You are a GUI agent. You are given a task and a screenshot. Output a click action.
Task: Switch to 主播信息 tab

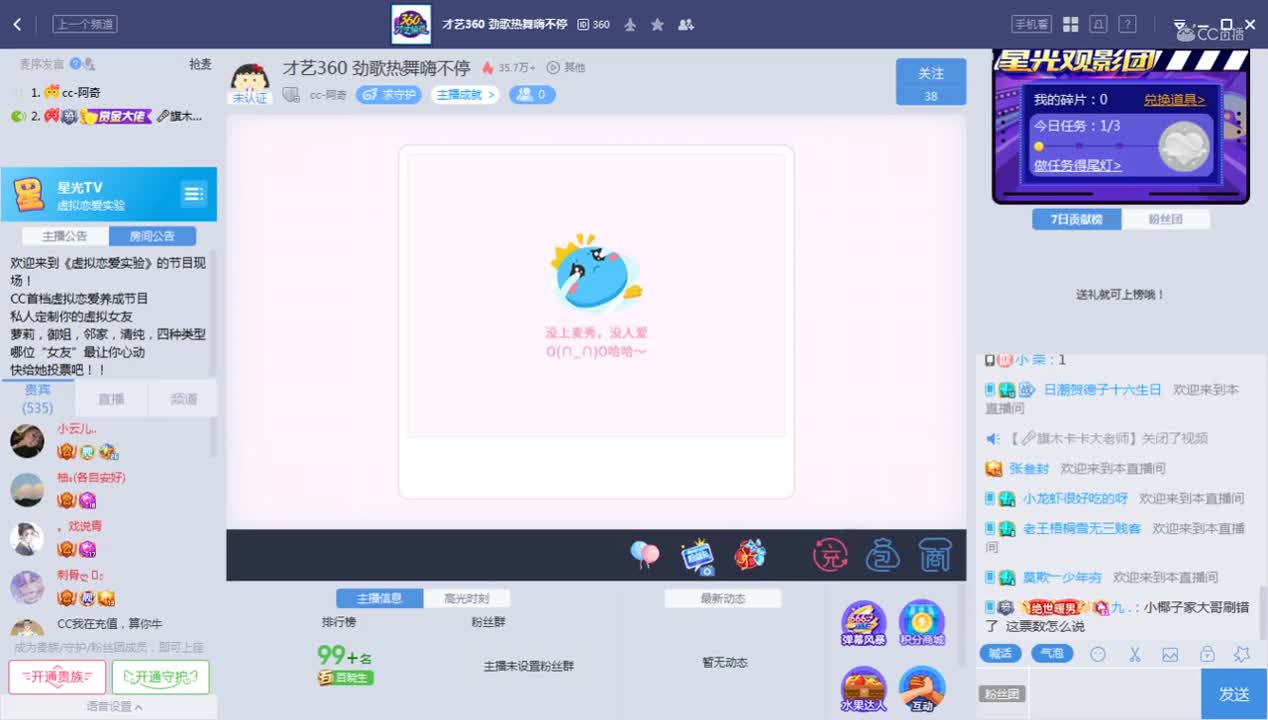point(379,598)
